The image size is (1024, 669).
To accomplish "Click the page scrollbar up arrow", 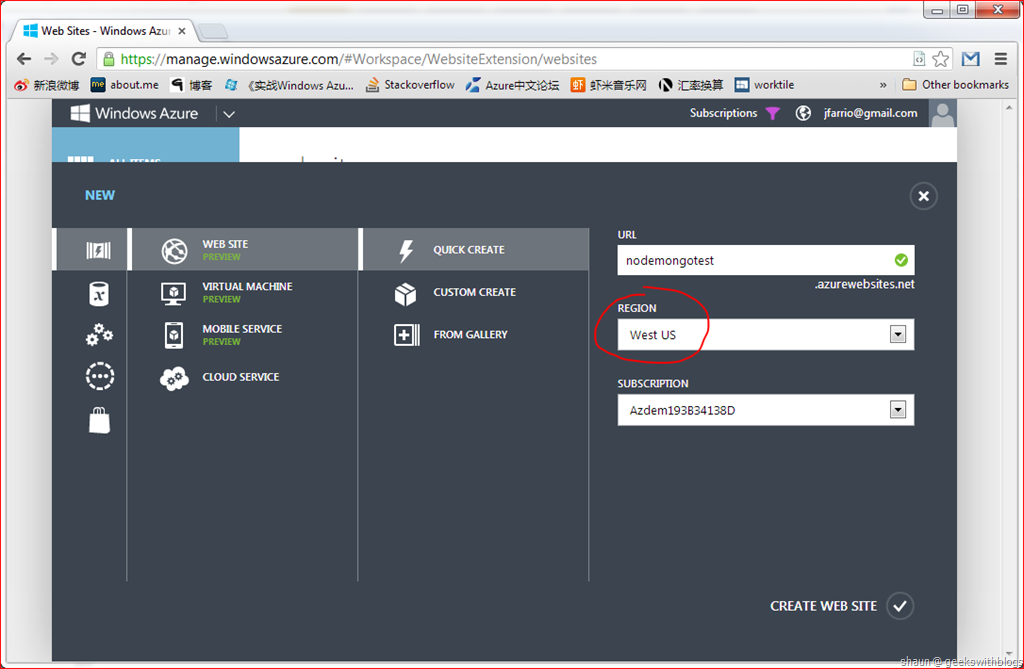I will point(1010,107).
